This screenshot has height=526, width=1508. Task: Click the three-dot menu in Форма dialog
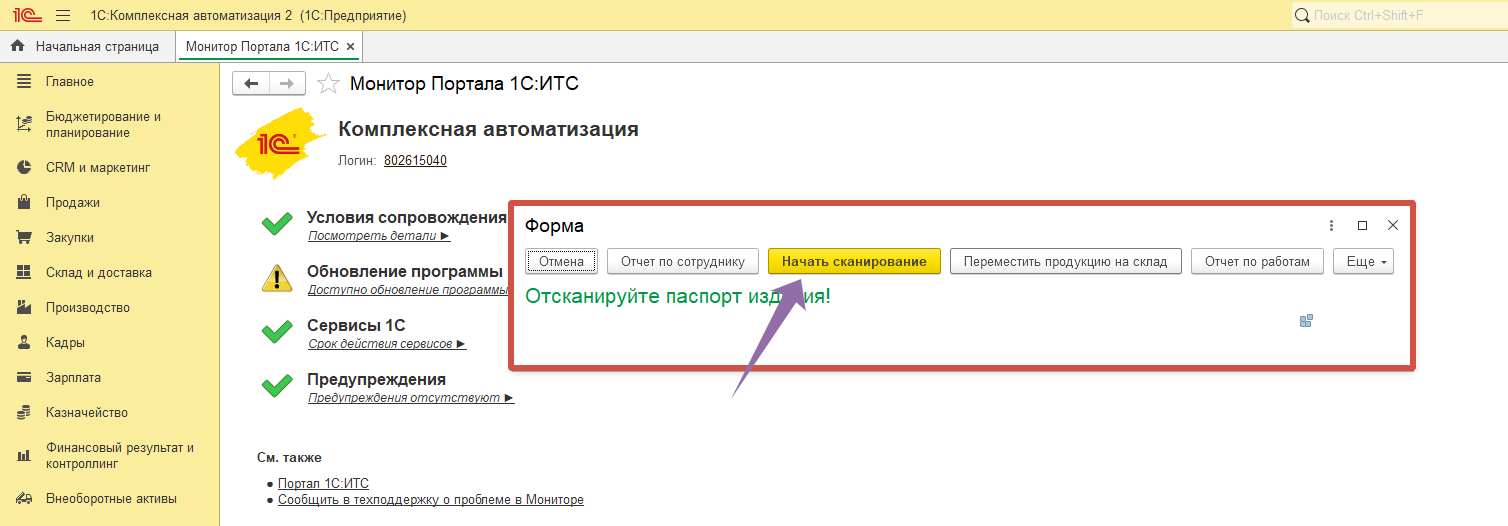1331,226
